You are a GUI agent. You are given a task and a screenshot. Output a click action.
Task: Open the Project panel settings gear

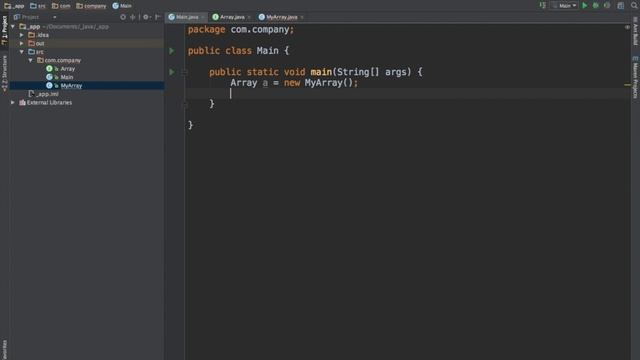(146, 17)
